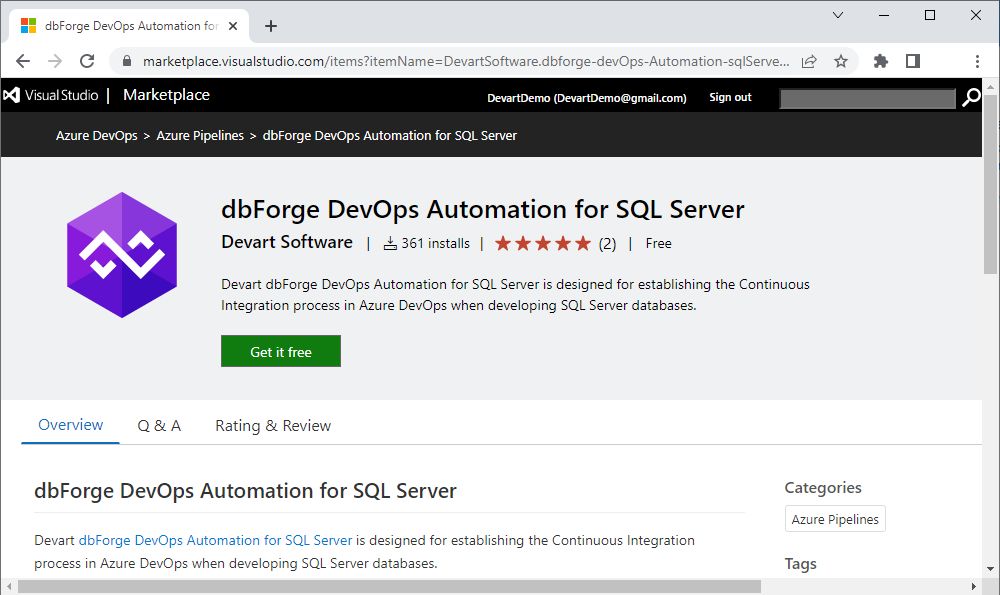Click DevartDemo account name

(x=587, y=98)
